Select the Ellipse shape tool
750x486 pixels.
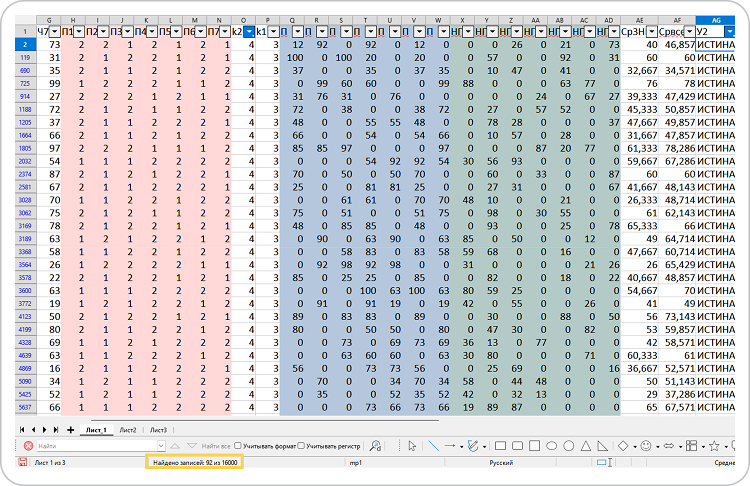point(551,446)
